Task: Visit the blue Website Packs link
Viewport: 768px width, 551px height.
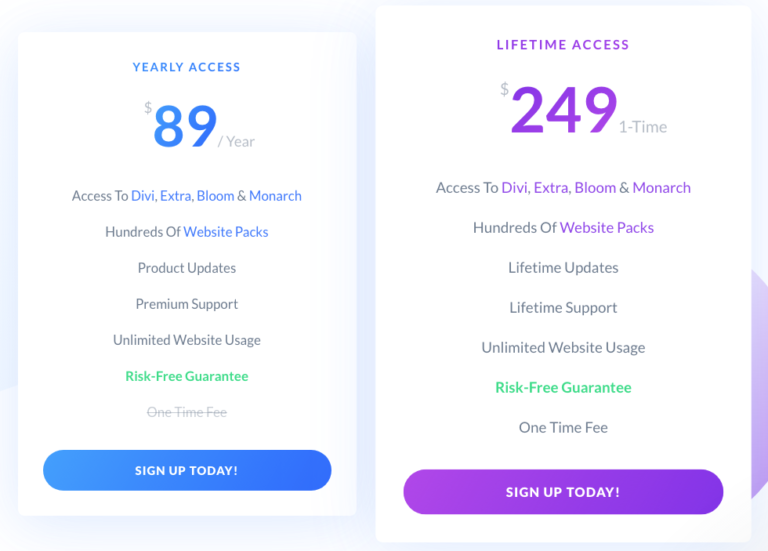Action: pyautogui.click(x=226, y=232)
